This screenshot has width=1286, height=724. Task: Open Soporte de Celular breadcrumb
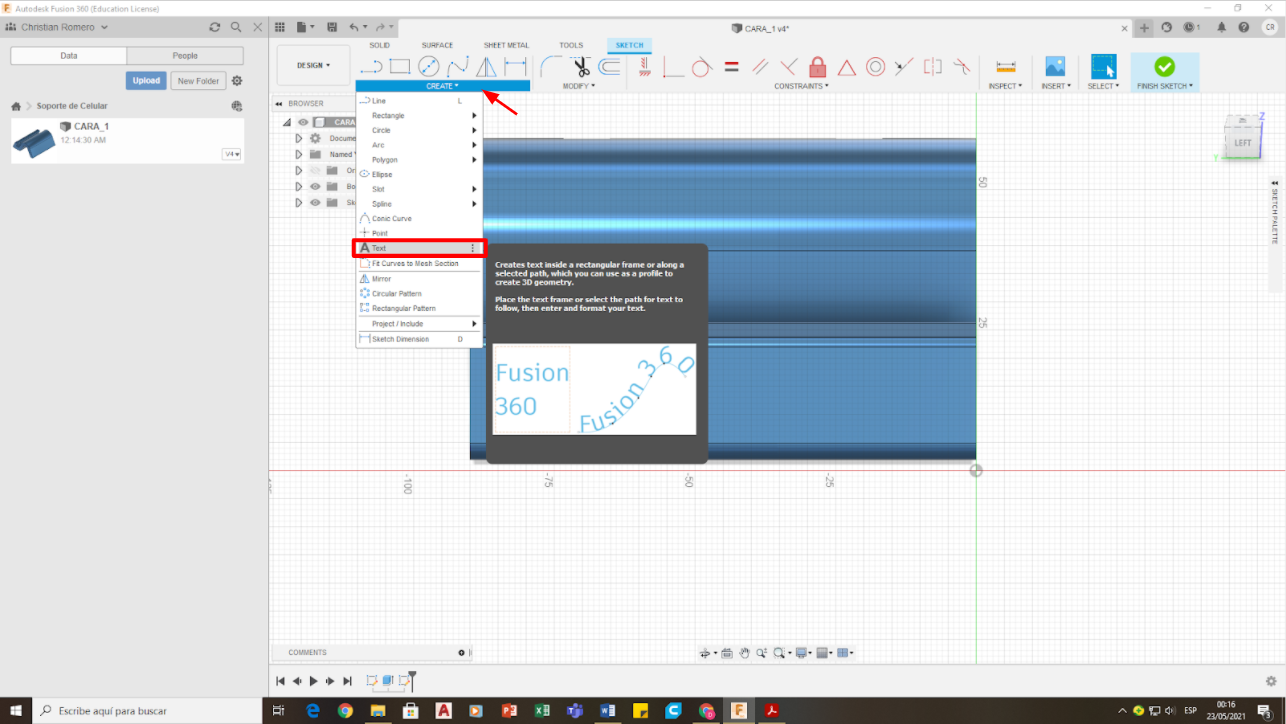pyautogui.click(x=72, y=106)
